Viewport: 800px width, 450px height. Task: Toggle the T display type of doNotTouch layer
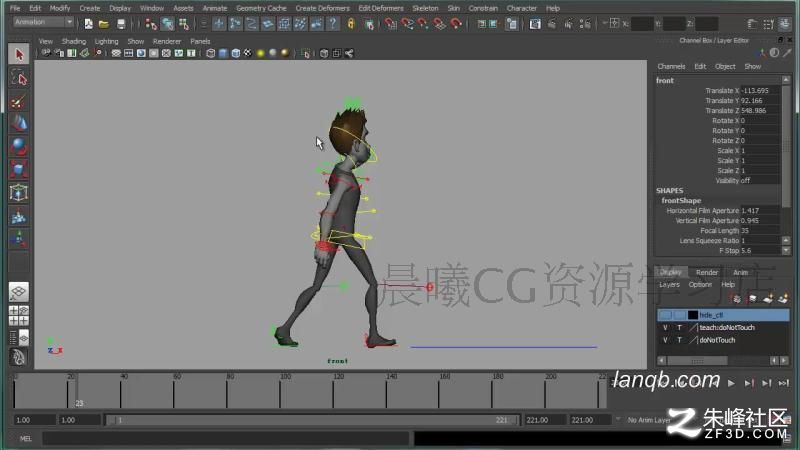pyautogui.click(x=679, y=340)
